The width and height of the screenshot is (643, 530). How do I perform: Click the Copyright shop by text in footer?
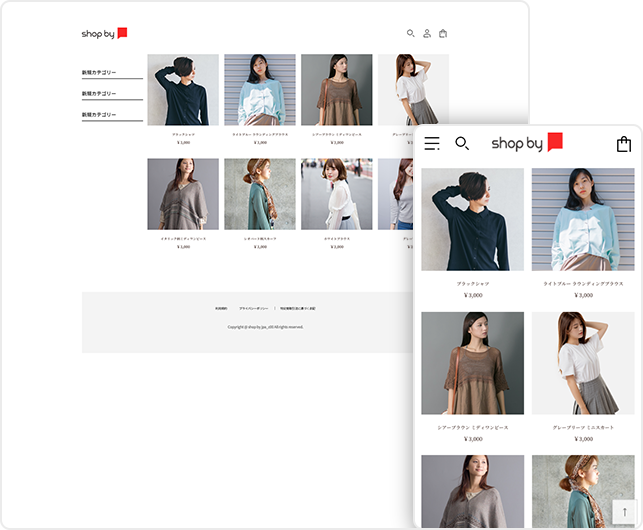pos(265,327)
